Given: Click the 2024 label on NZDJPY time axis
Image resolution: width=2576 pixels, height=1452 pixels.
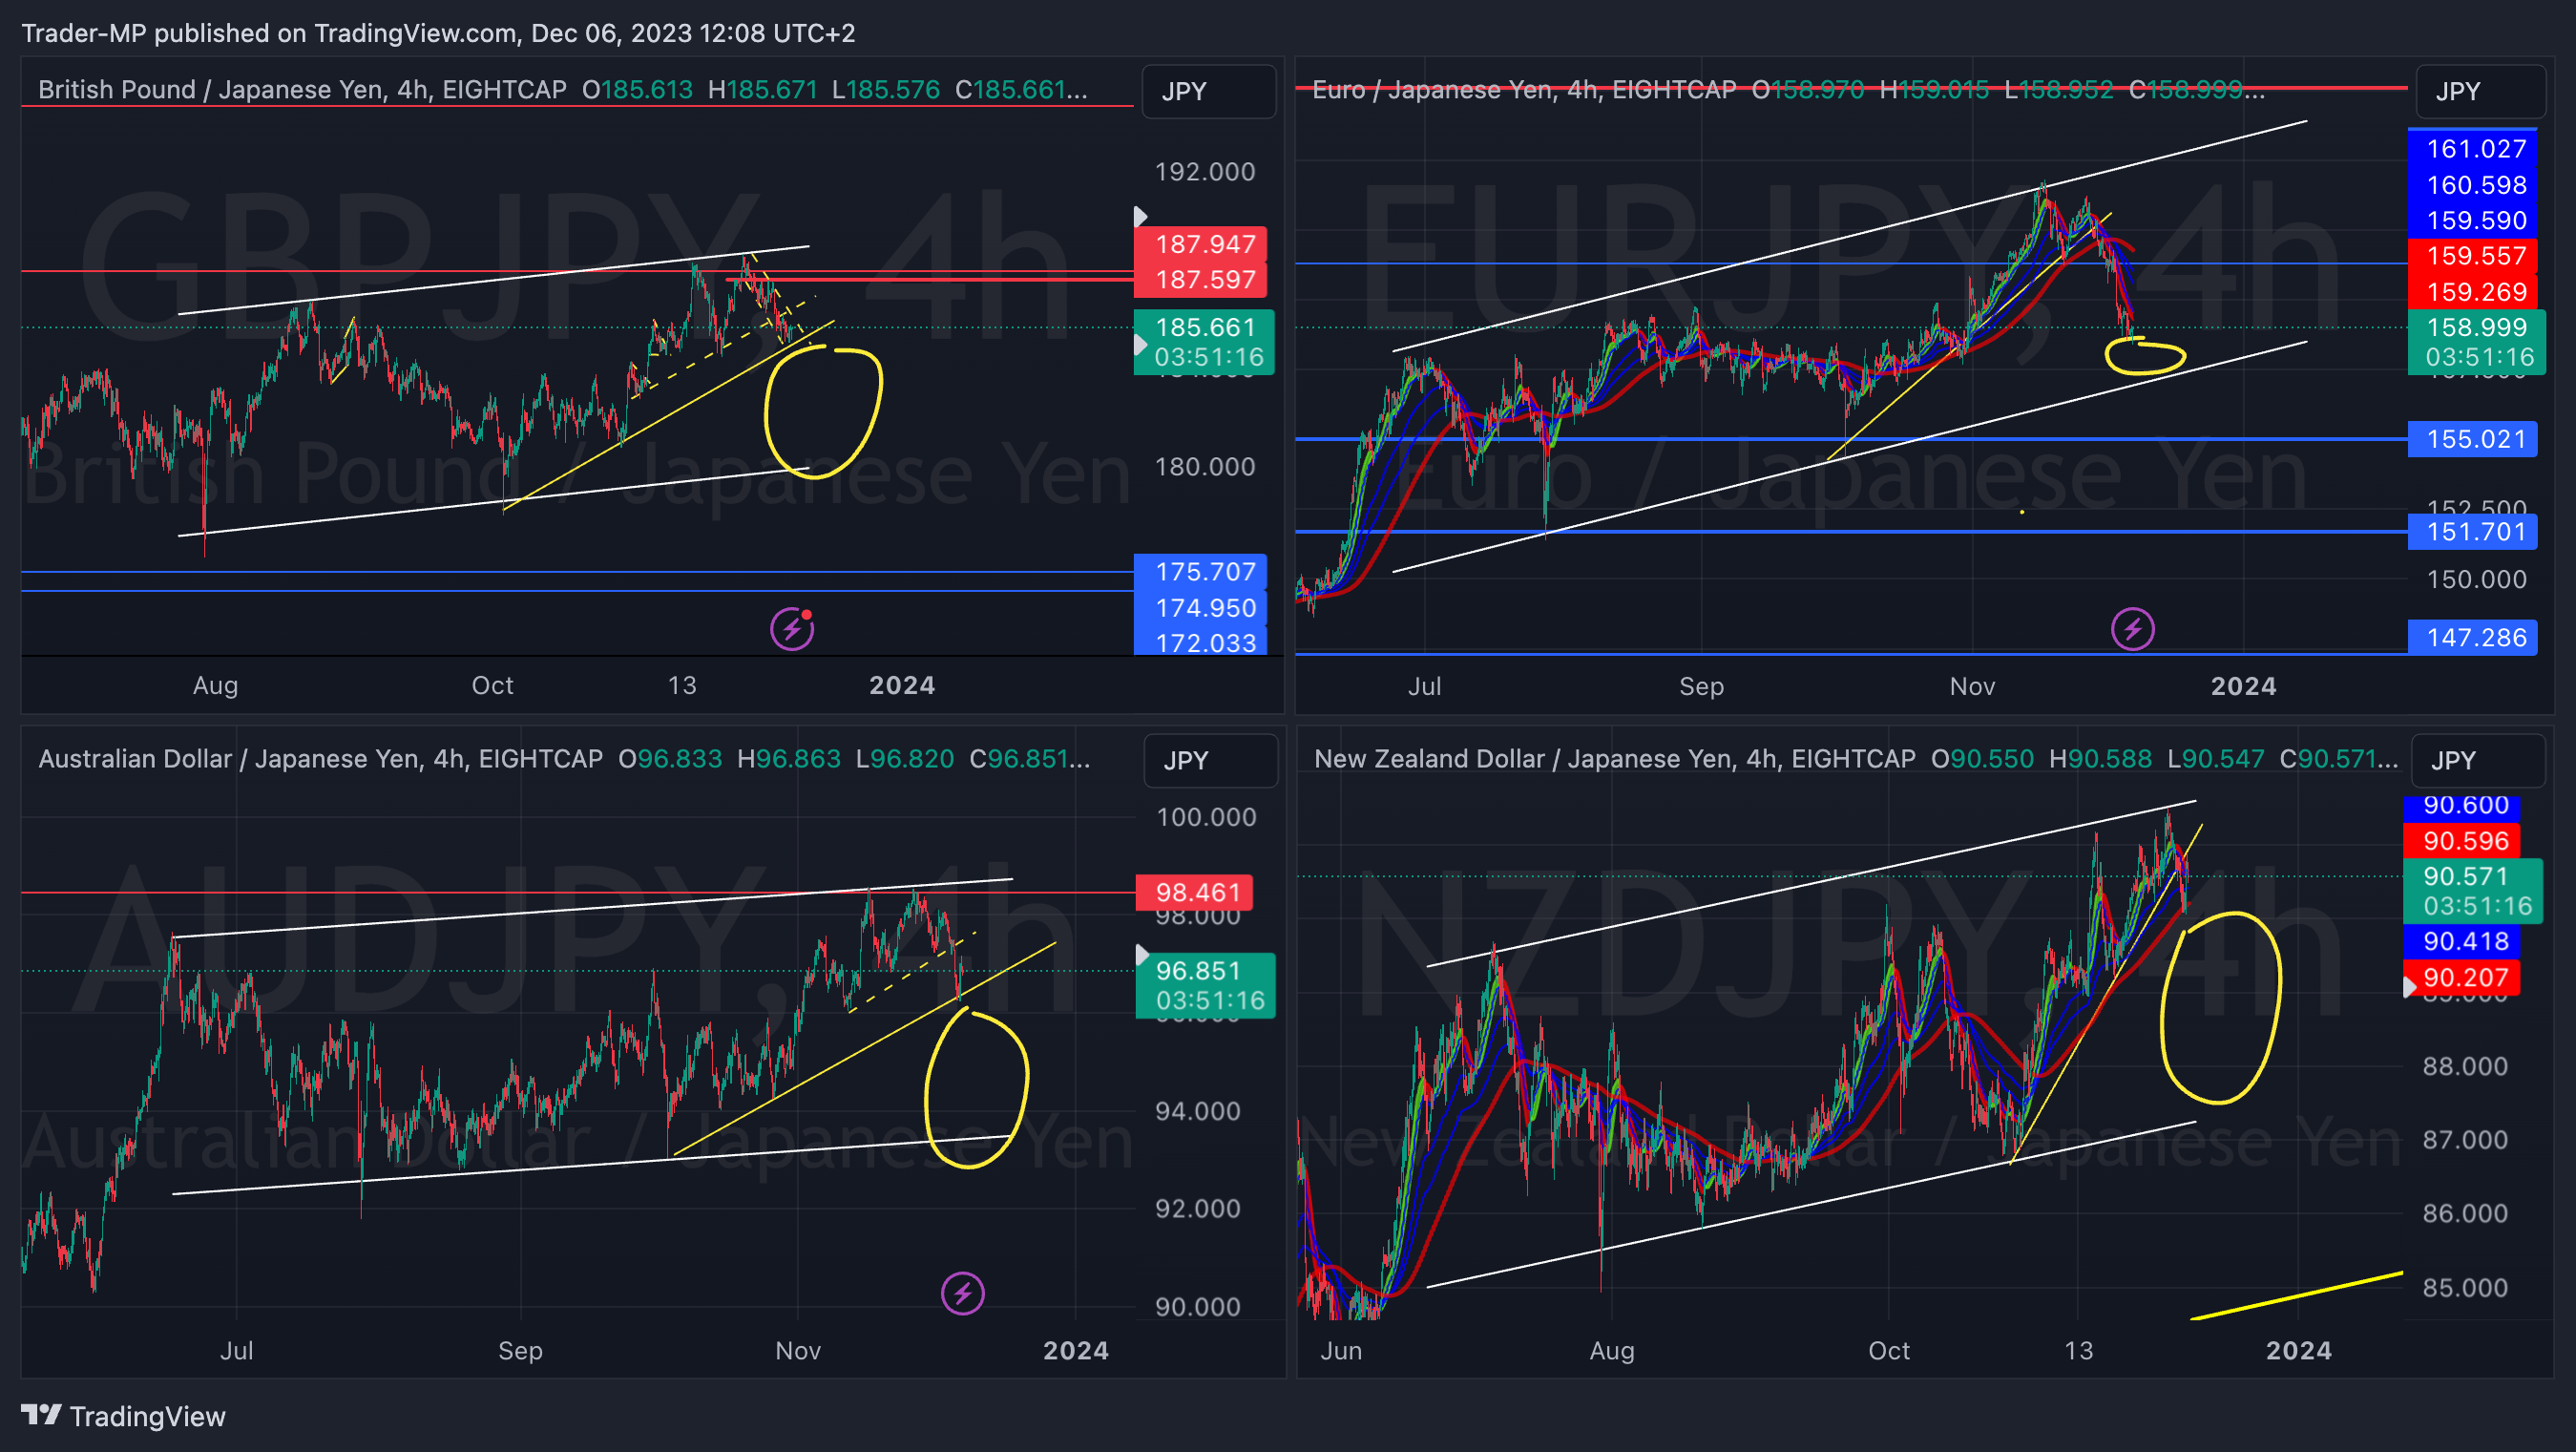Looking at the screenshot, I should (x=2298, y=1351).
